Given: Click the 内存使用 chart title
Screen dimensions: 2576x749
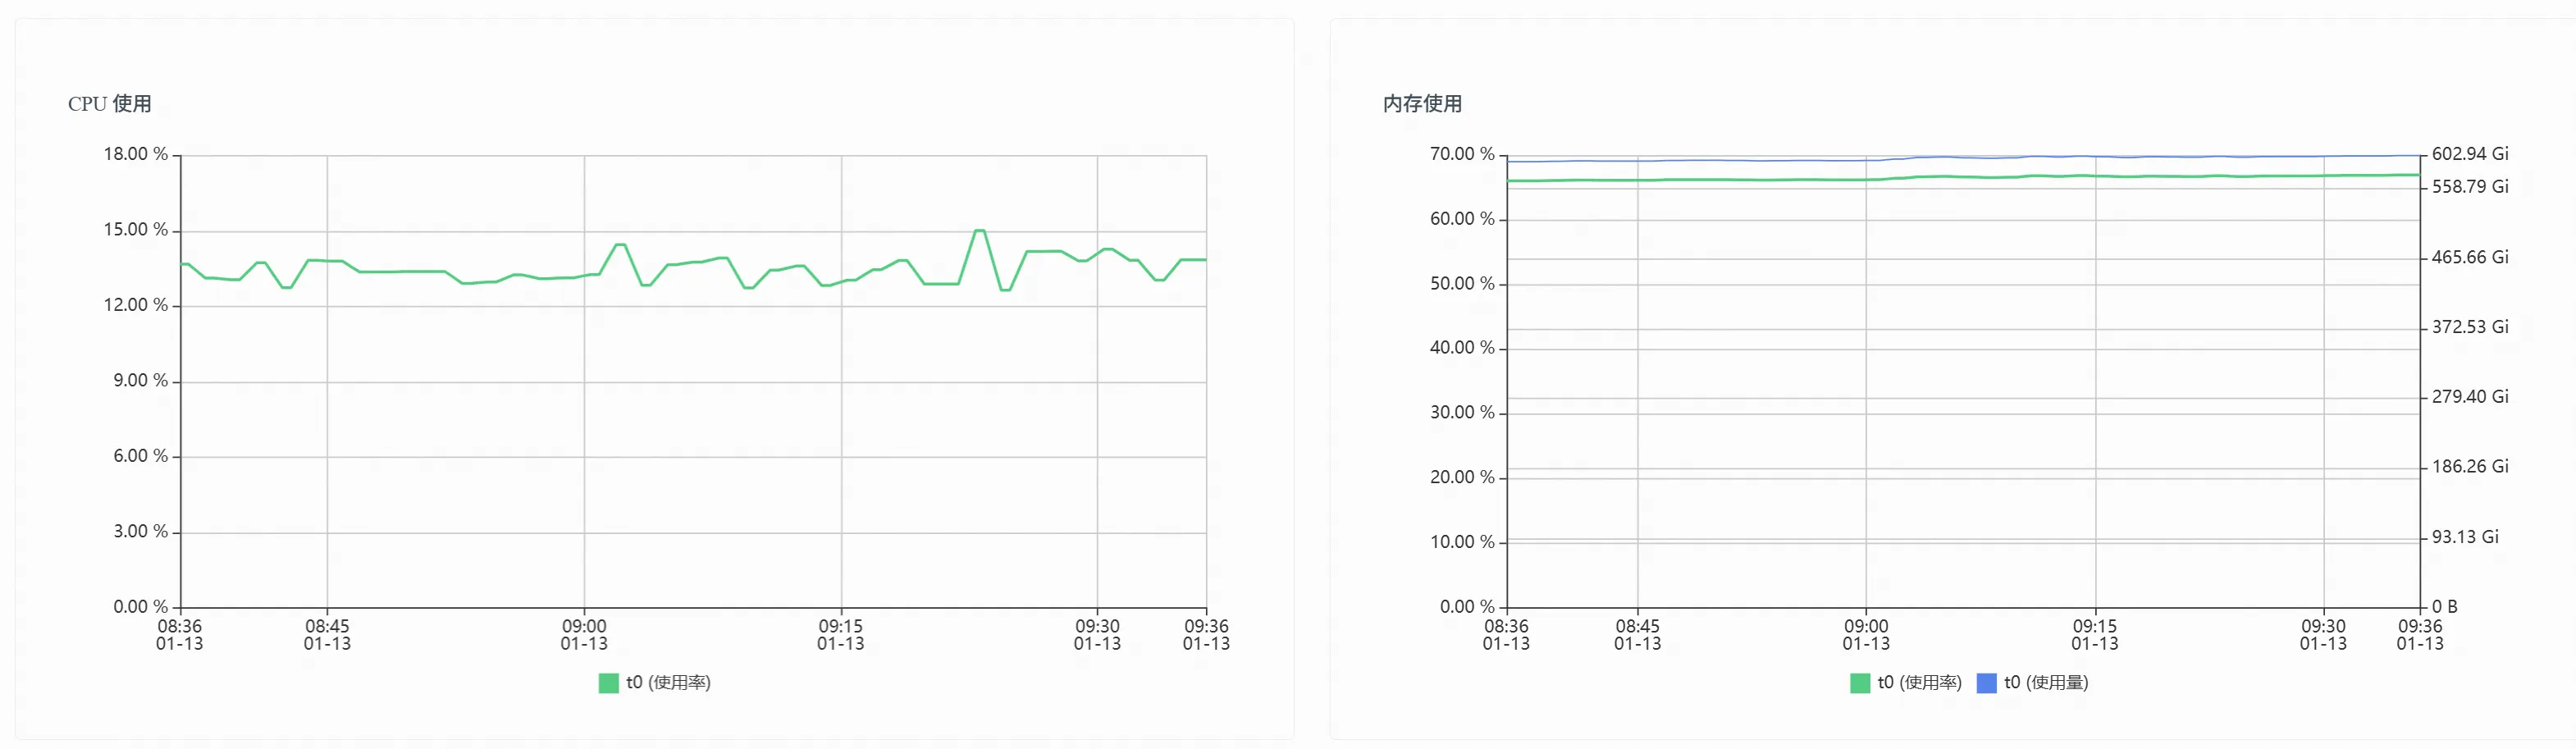Looking at the screenshot, I should tap(1422, 104).
